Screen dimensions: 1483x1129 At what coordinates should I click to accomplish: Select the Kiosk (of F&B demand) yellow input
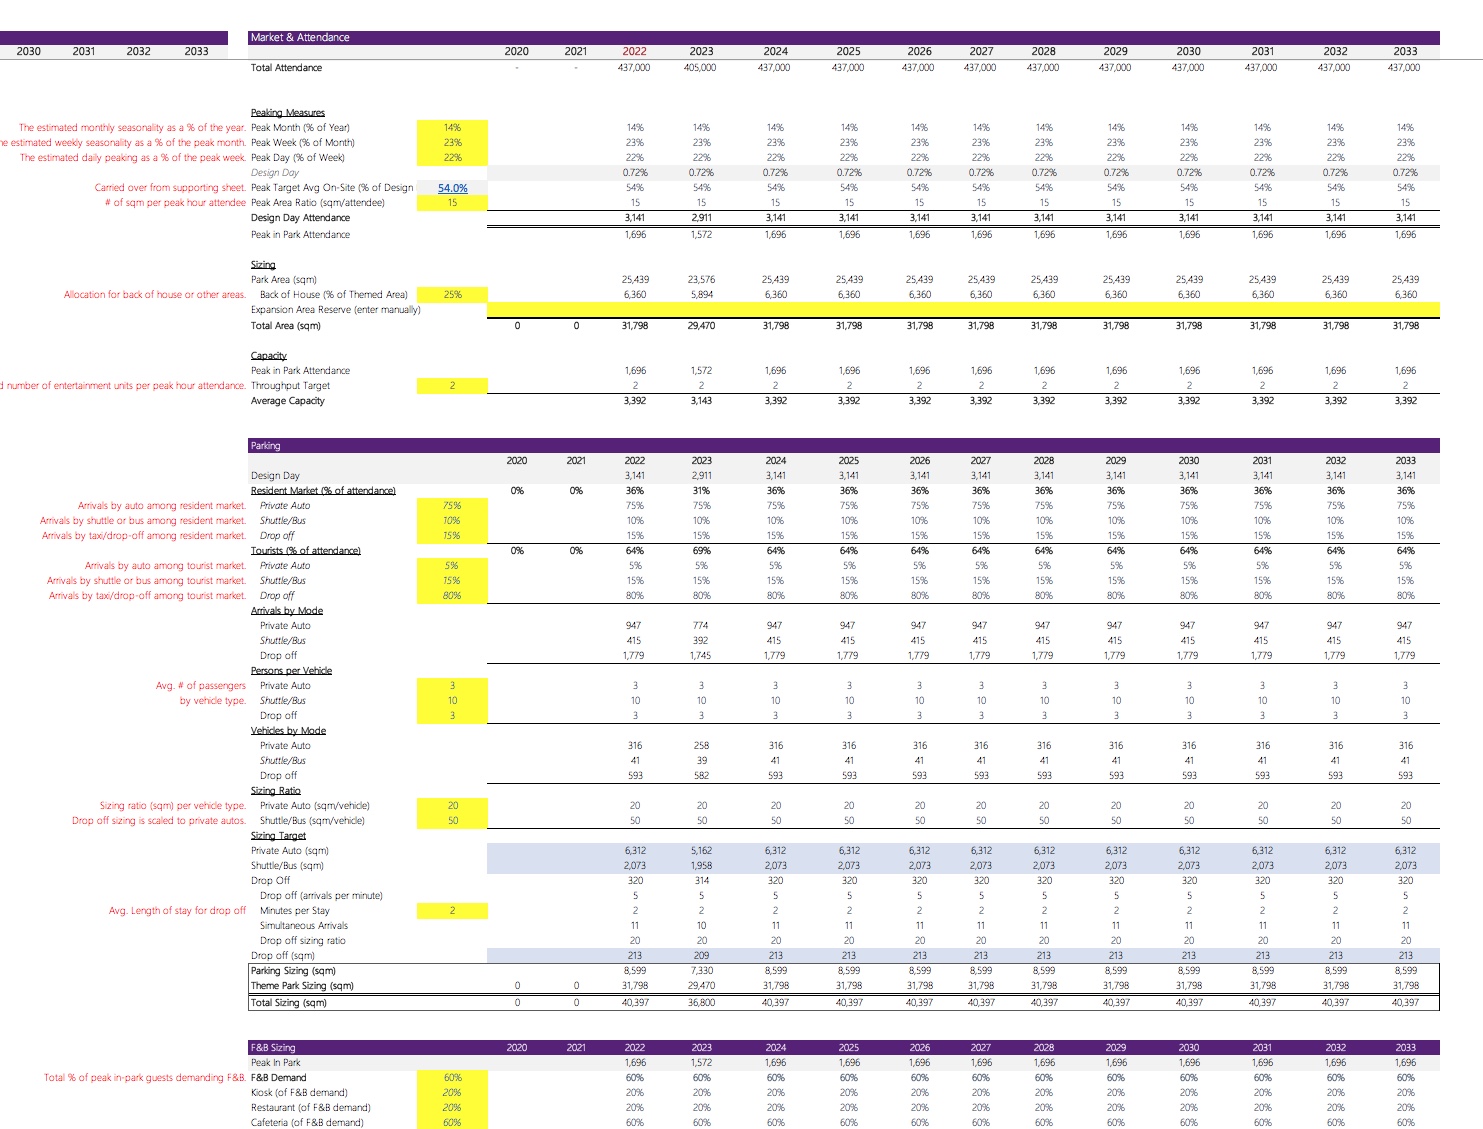point(452,1093)
